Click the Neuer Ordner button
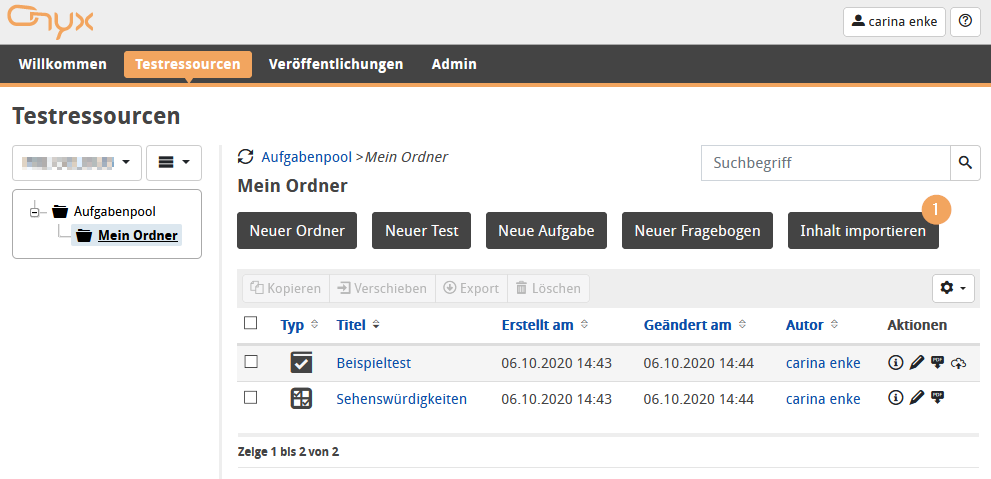The width and height of the screenshot is (991, 479). (x=297, y=231)
